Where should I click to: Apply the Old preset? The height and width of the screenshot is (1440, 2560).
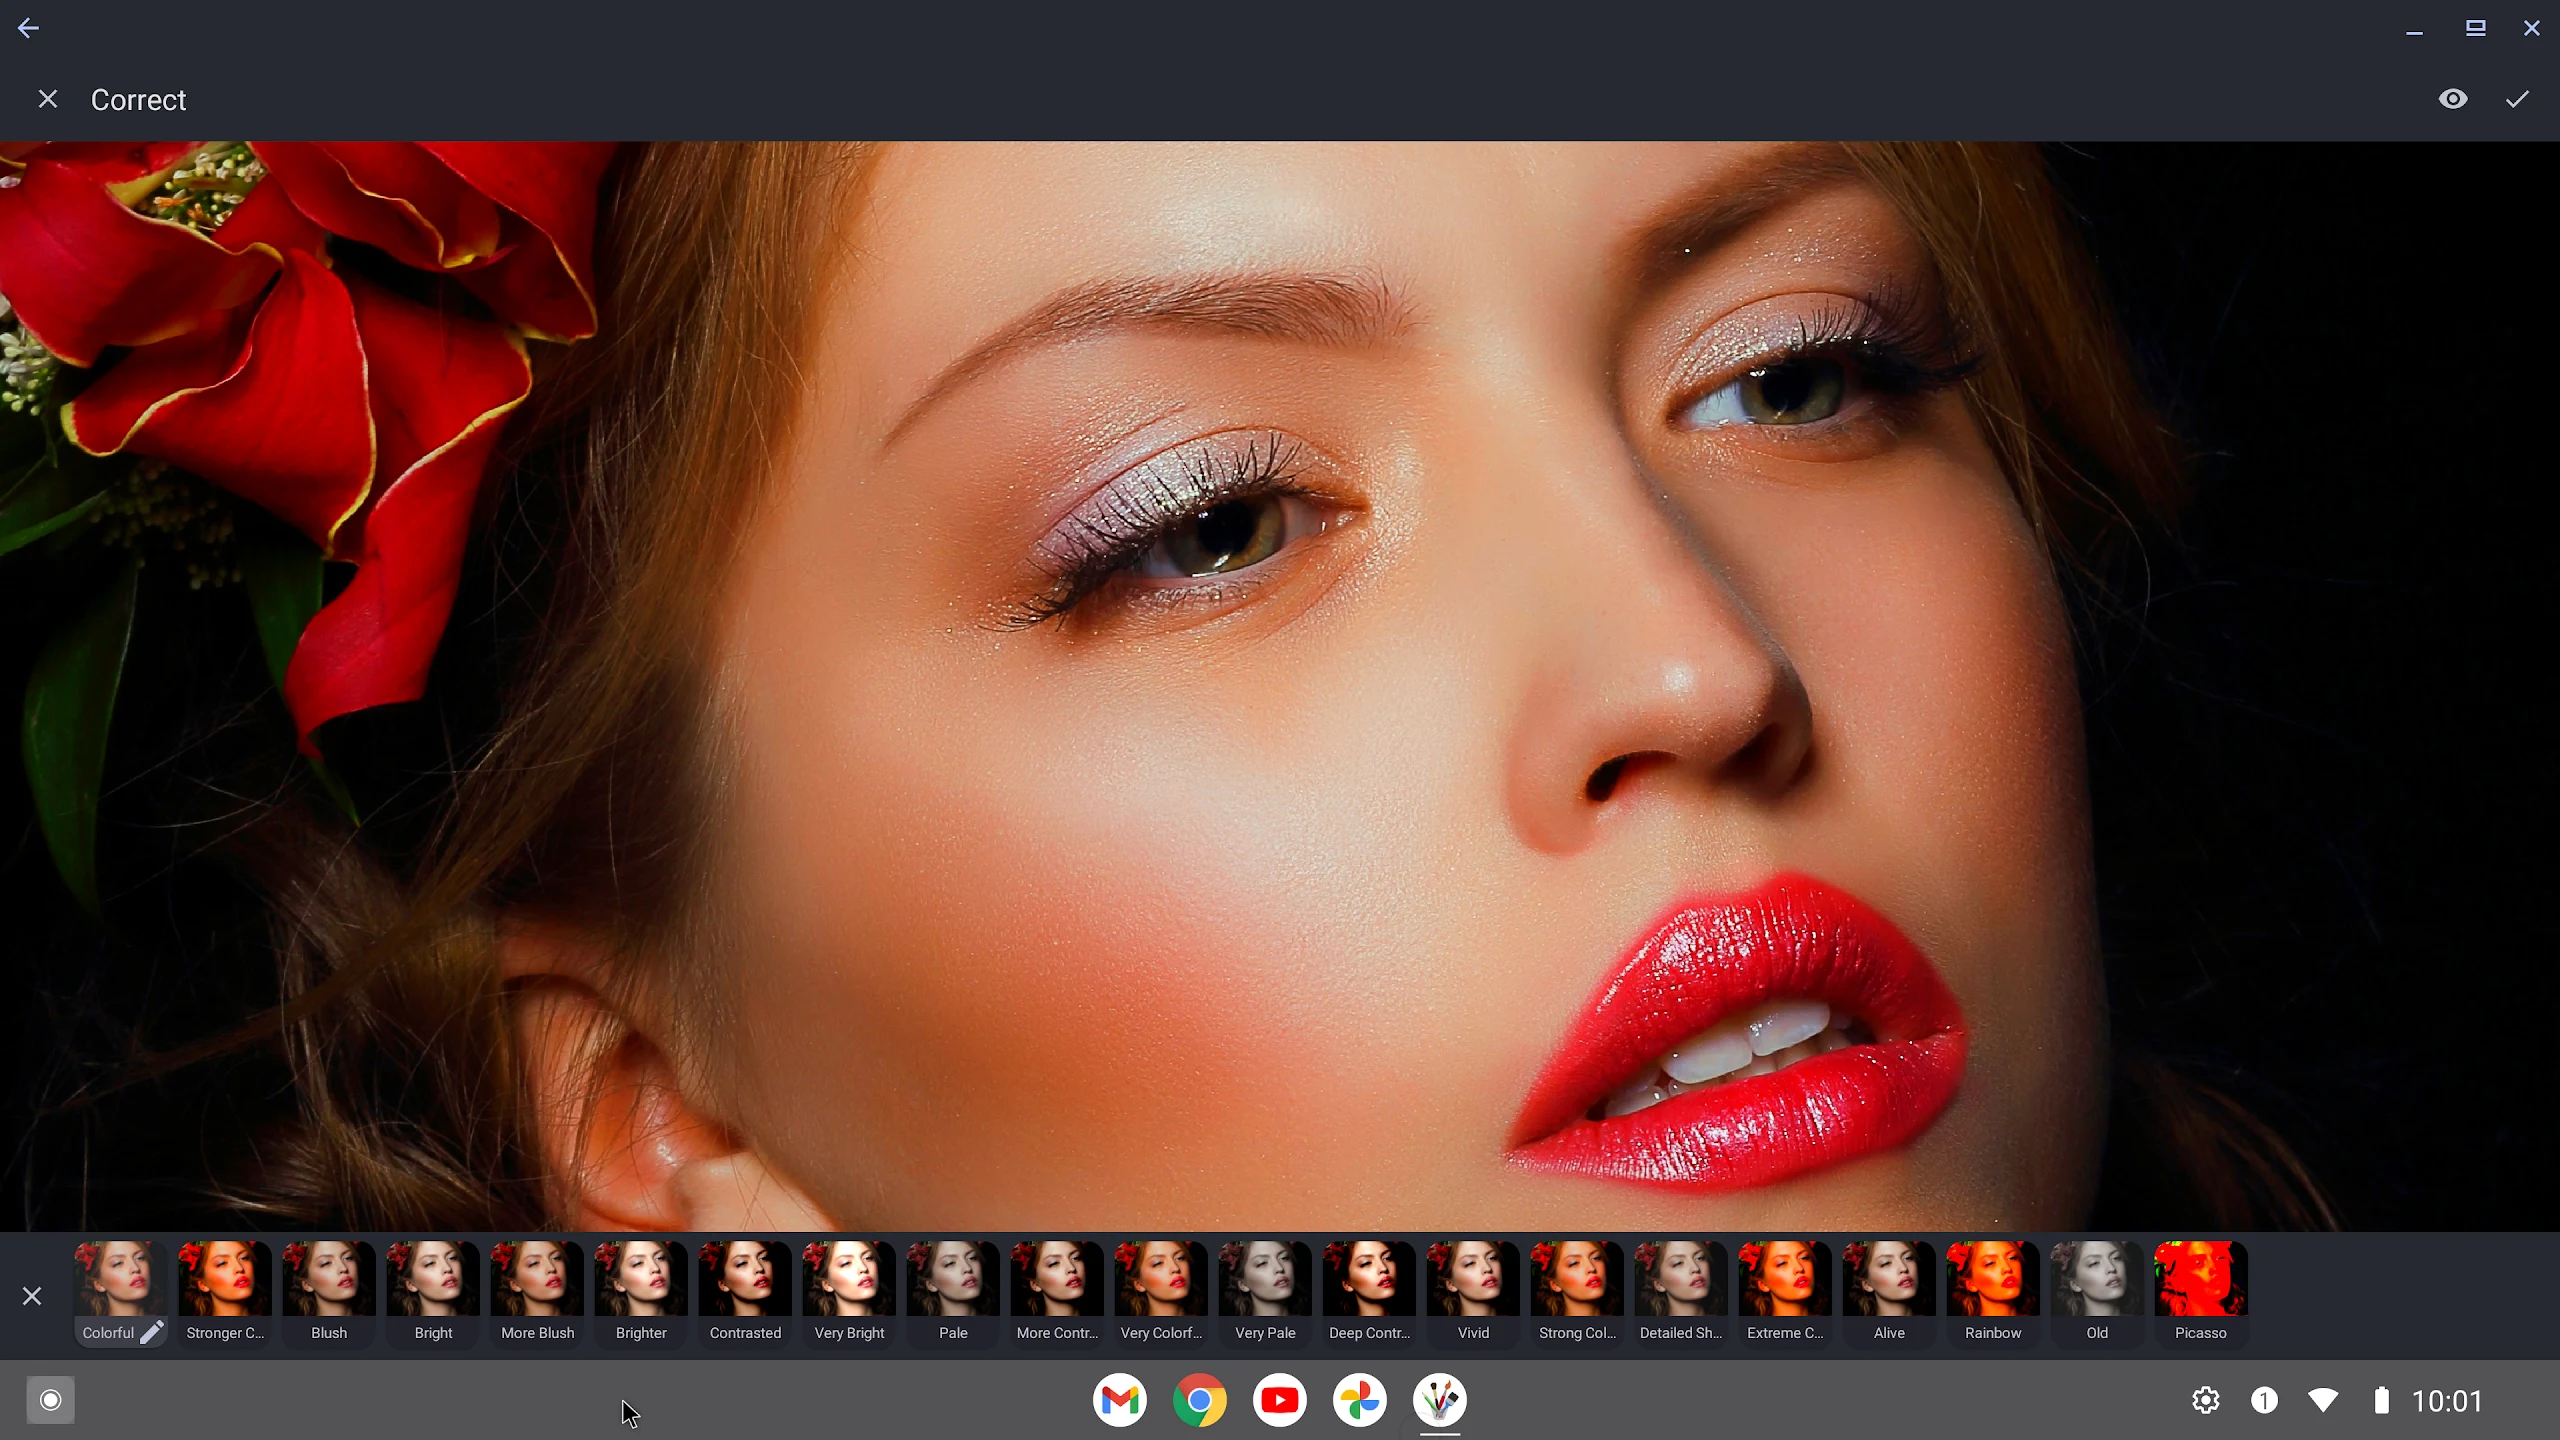tap(2097, 1280)
